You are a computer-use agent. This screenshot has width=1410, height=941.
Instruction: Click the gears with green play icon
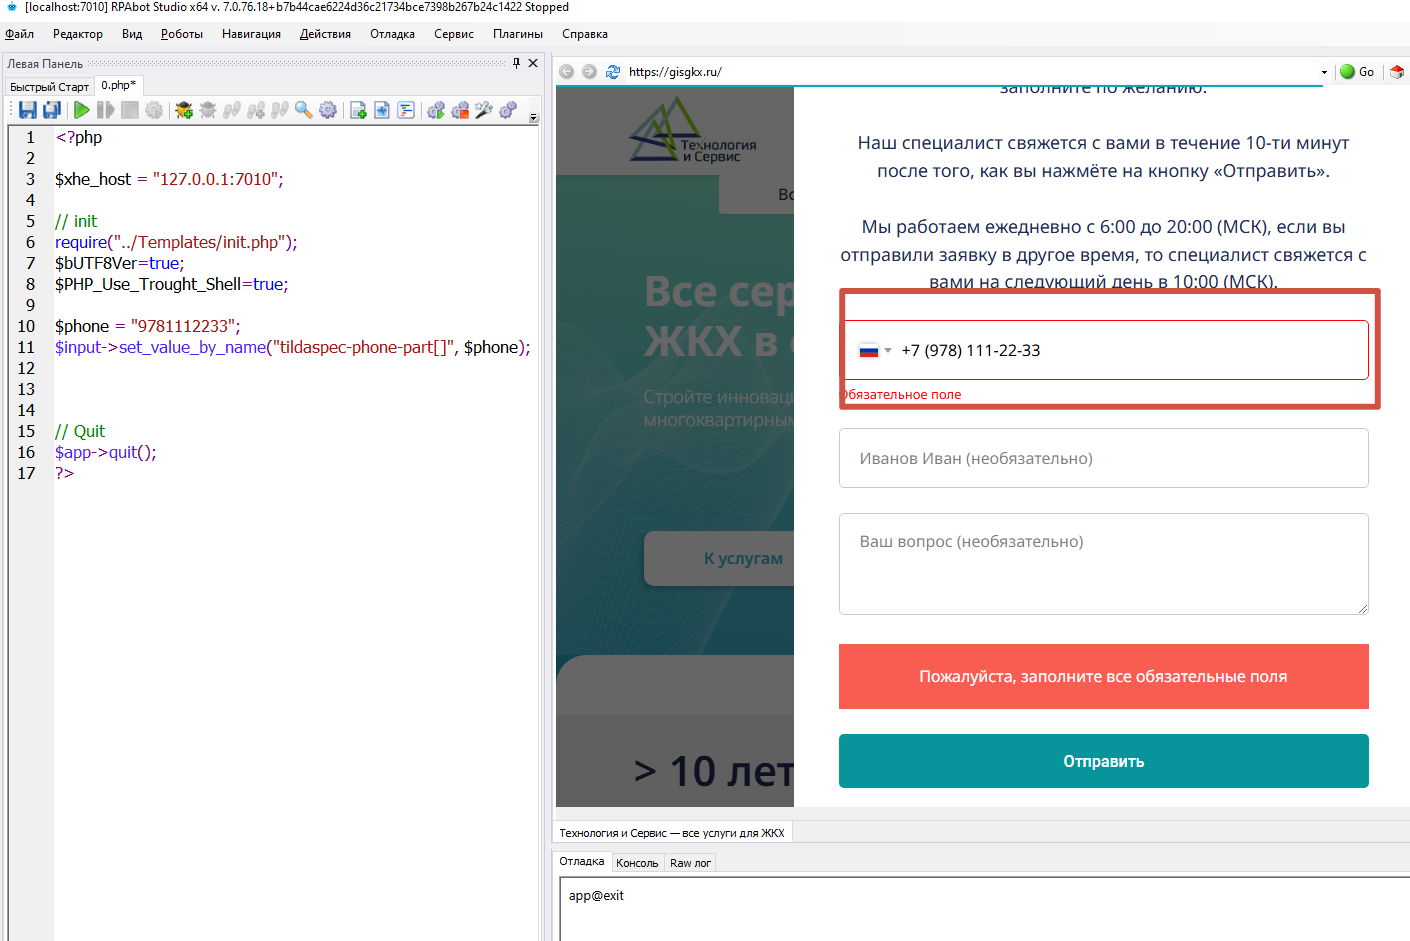pyautogui.click(x=436, y=110)
